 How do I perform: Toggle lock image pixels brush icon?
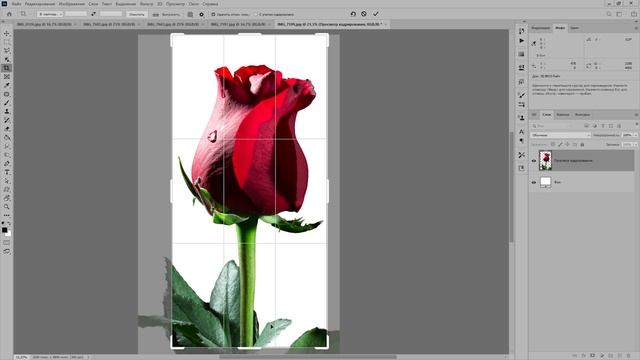coord(560,144)
